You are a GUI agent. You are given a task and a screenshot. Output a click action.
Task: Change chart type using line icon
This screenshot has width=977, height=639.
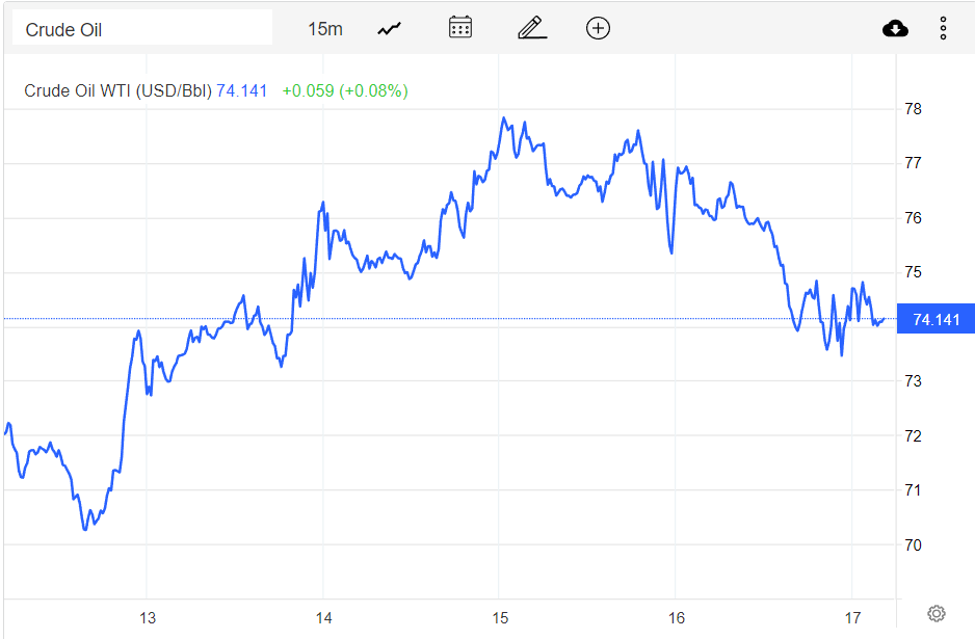[x=389, y=29]
